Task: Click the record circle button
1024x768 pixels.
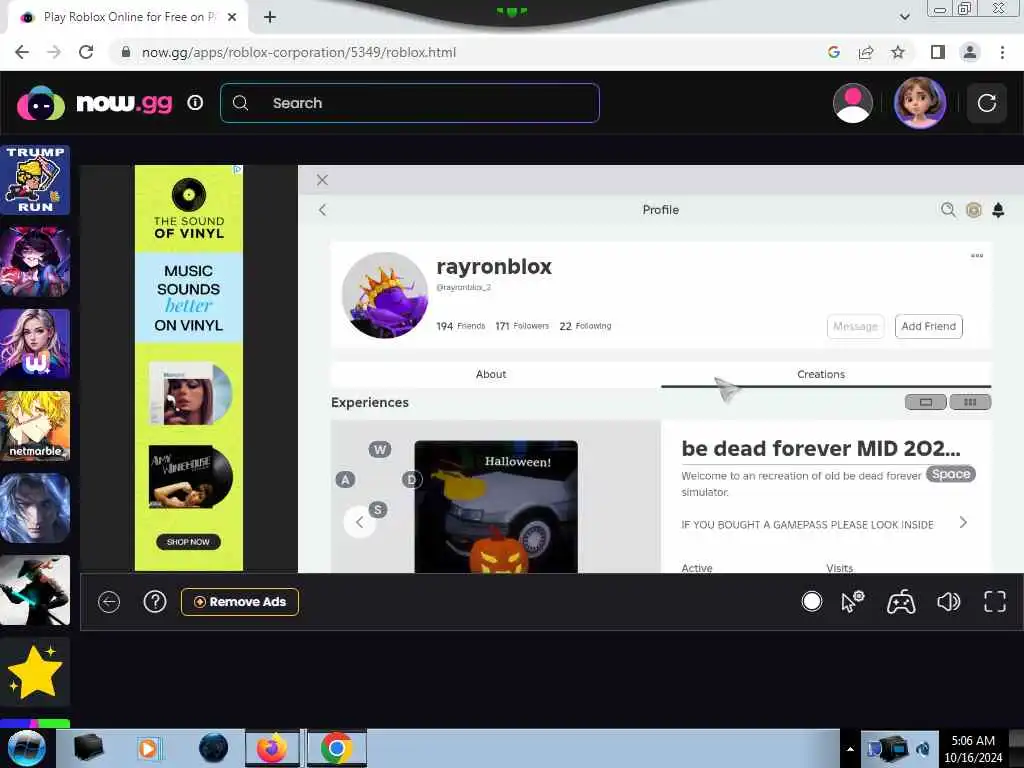Action: pos(812,601)
